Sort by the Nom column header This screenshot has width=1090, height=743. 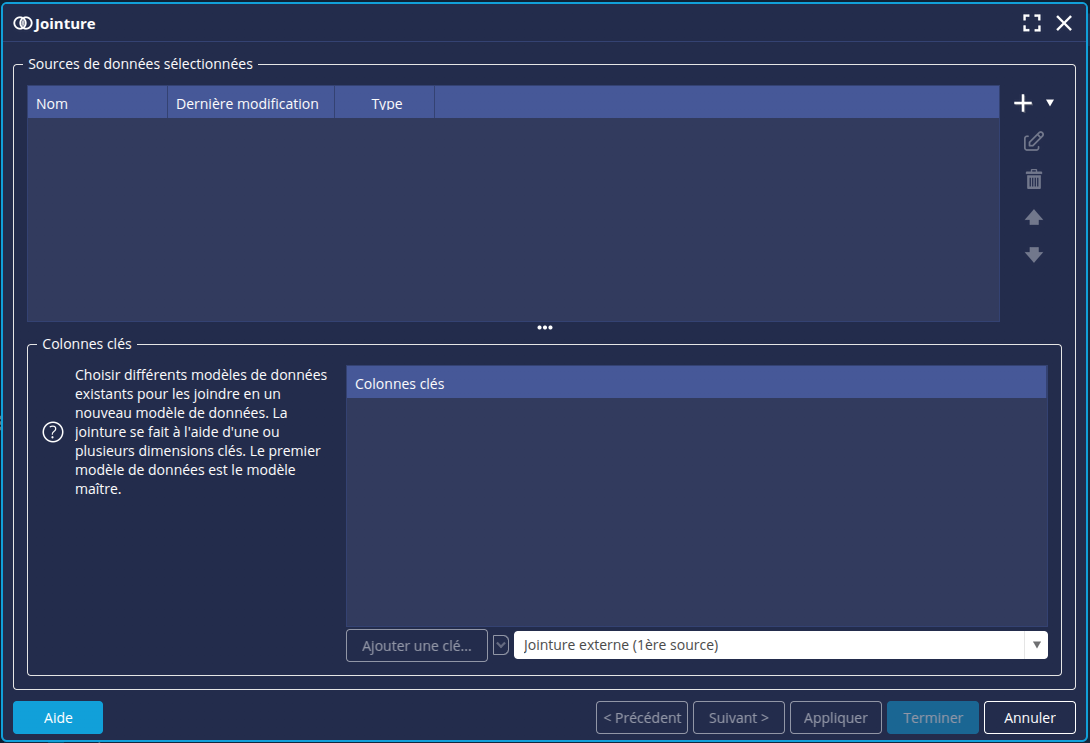click(97, 103)
